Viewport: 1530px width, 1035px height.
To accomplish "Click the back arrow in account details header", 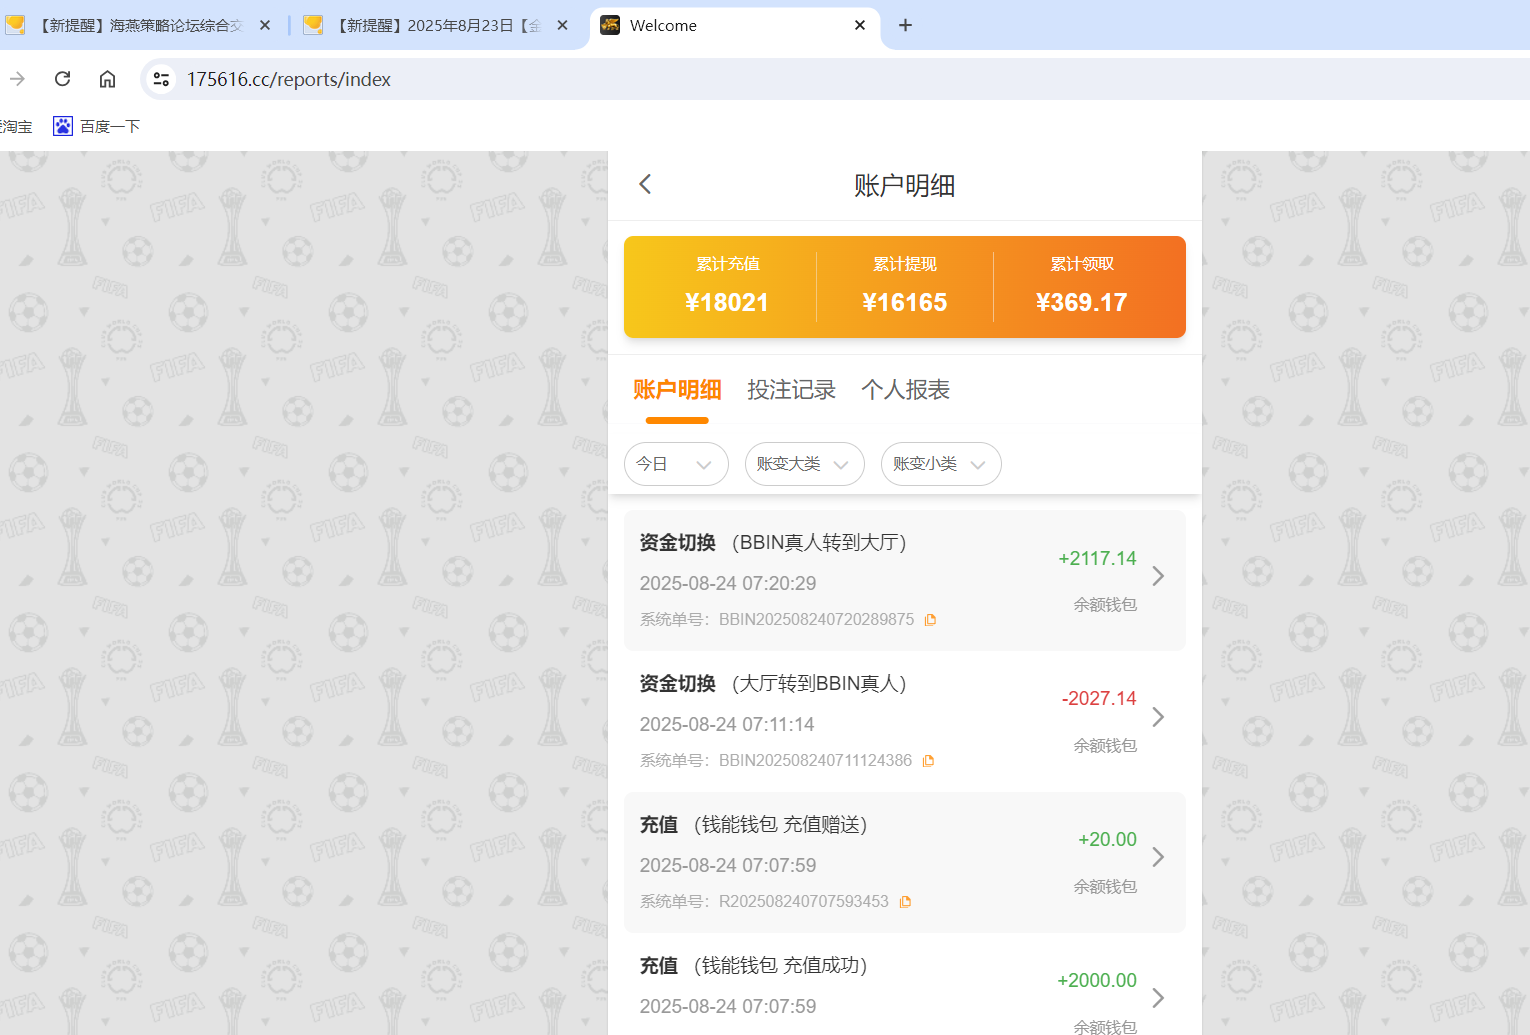I will (x=645, y=184).
